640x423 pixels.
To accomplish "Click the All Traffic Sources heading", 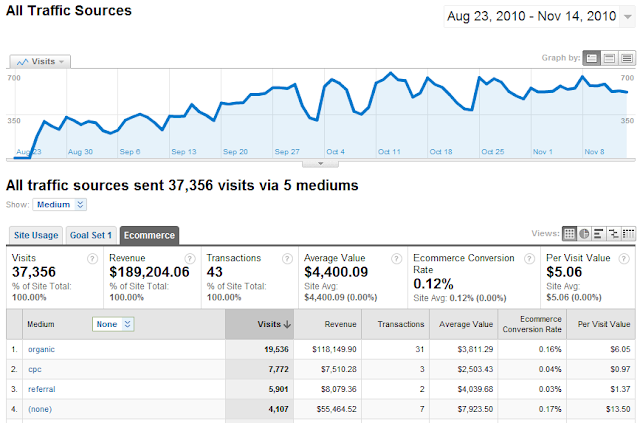I will click(69, 11).
